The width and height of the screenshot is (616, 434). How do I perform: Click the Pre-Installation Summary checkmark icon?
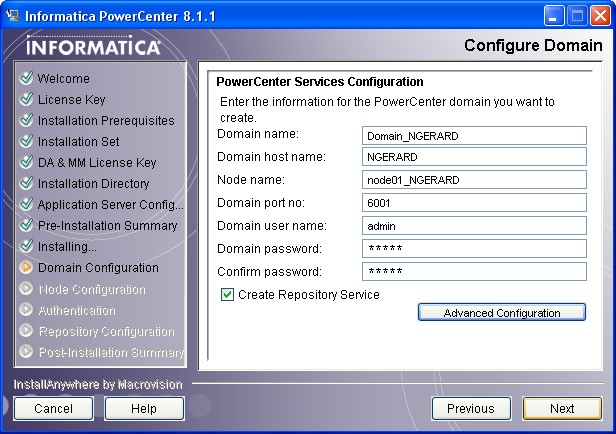[x=26, y=225]
